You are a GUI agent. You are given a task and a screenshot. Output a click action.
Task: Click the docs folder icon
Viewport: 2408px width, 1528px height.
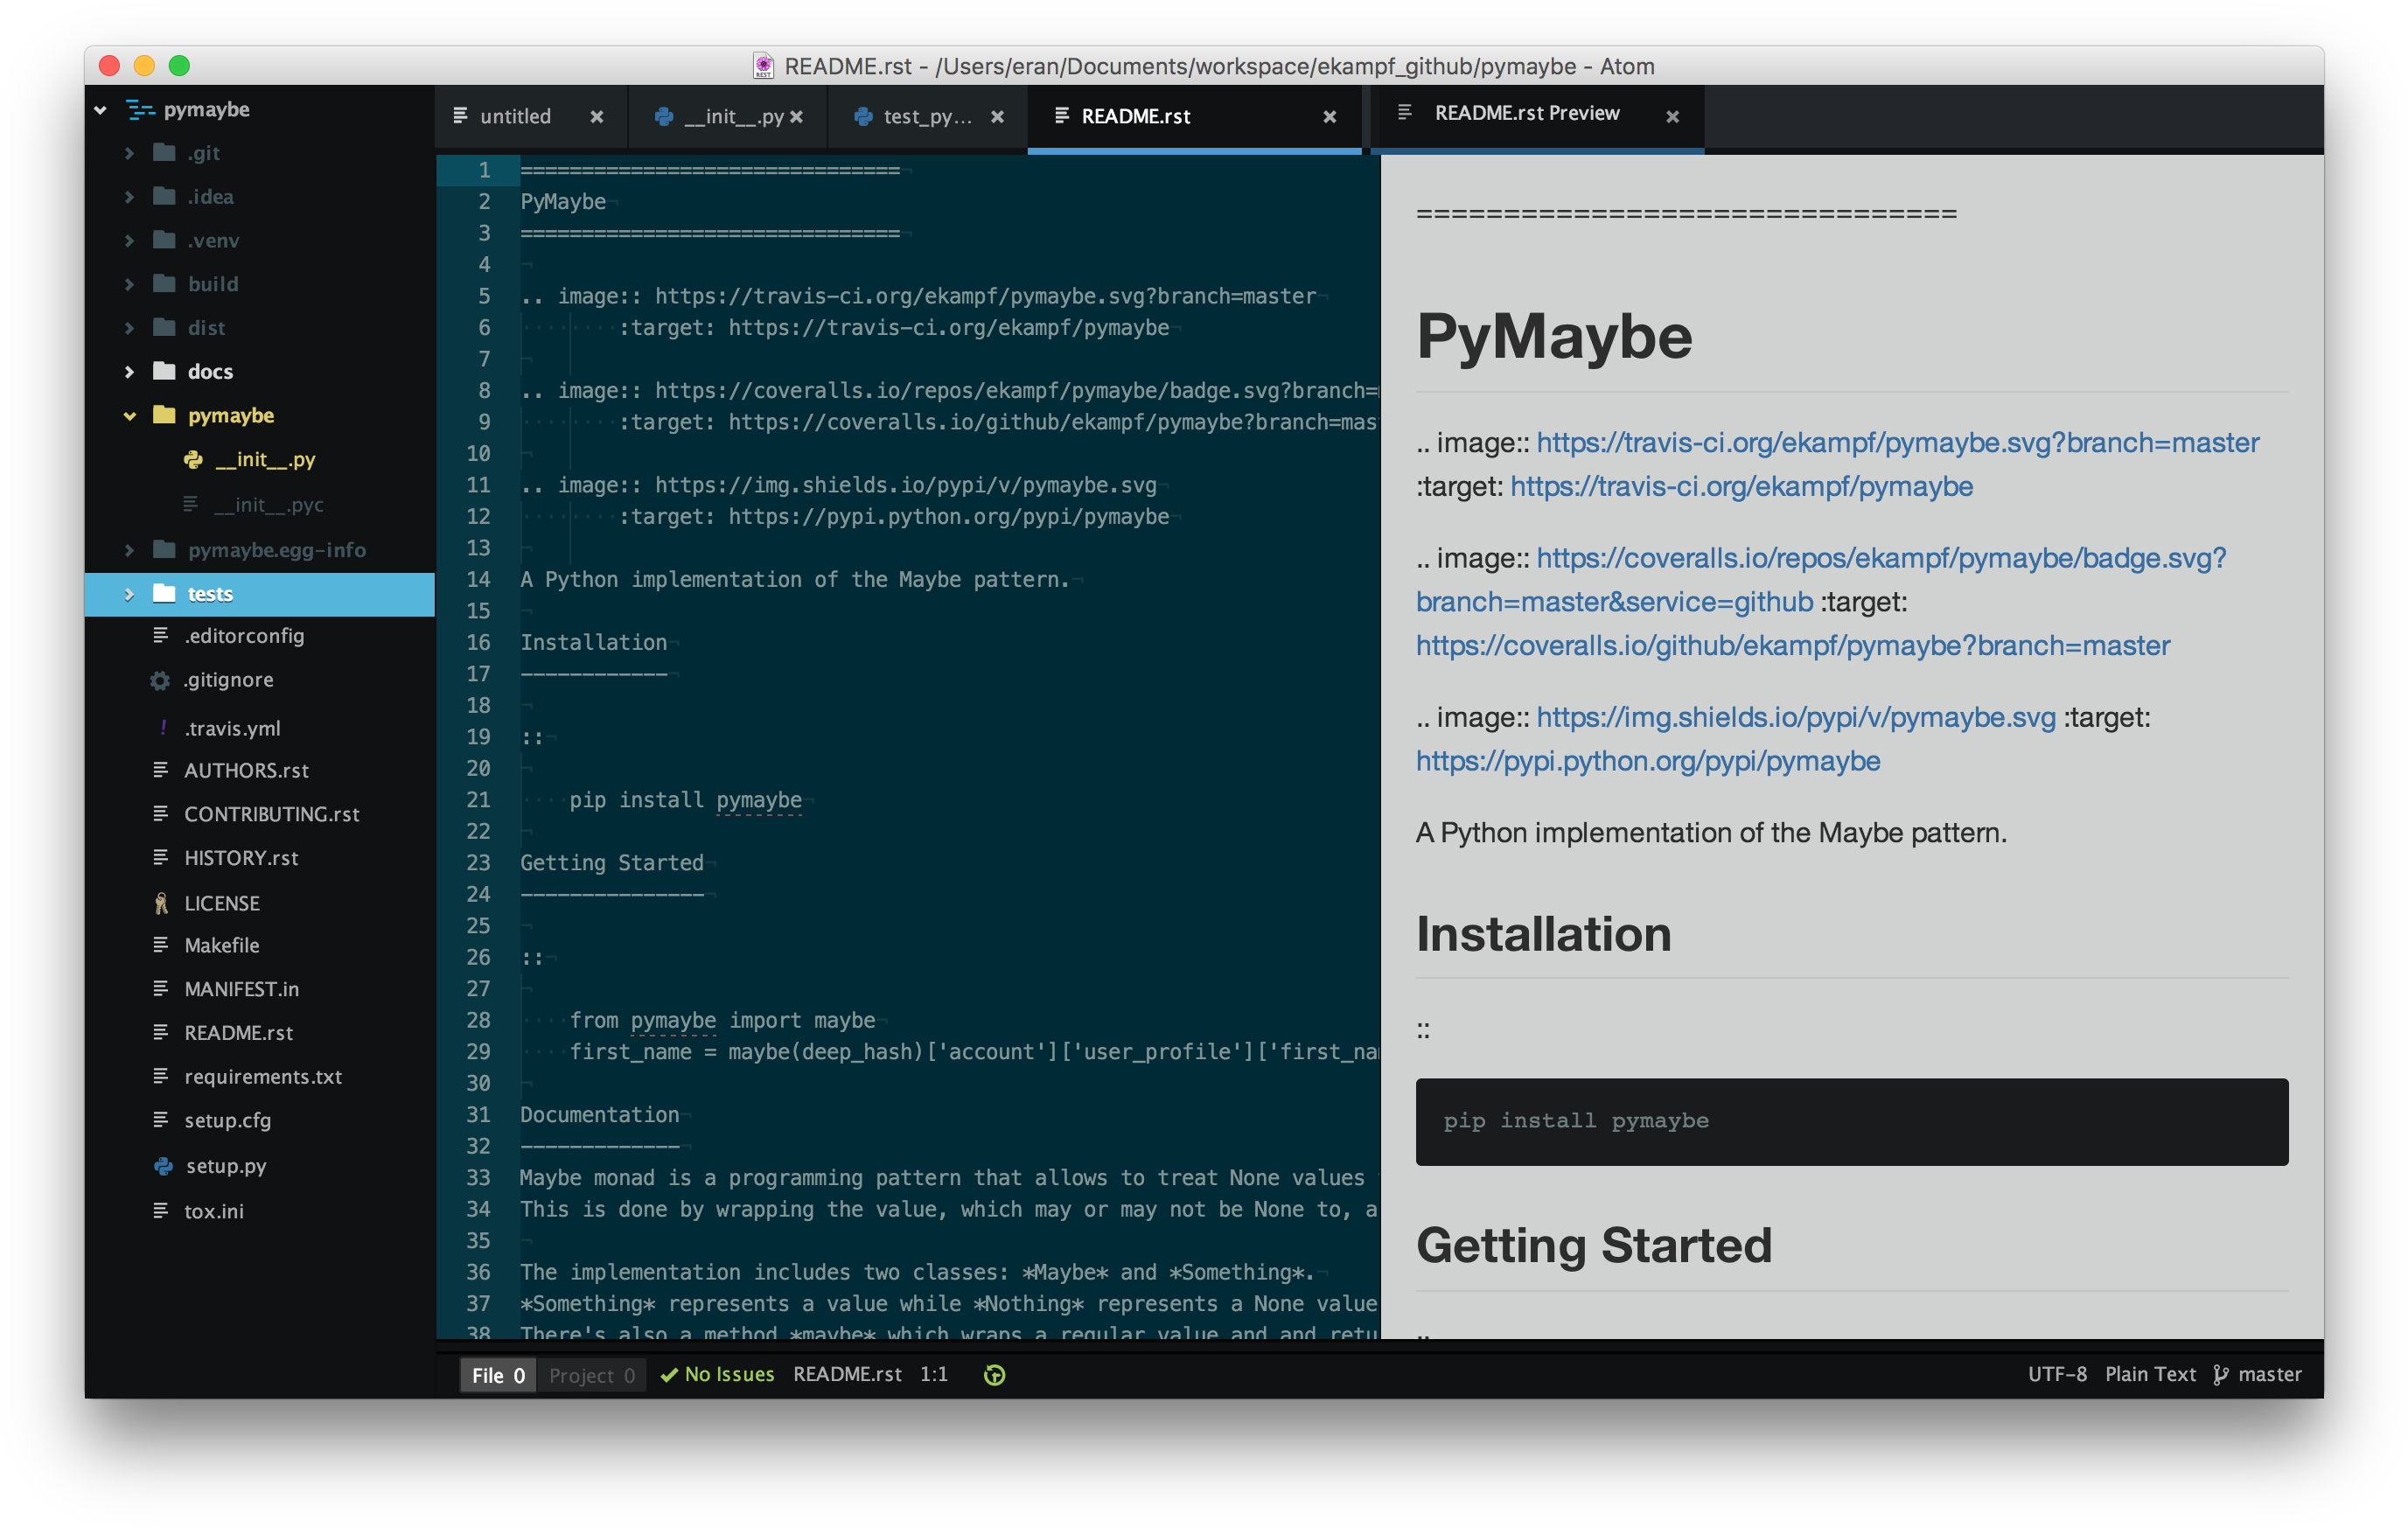164,371
